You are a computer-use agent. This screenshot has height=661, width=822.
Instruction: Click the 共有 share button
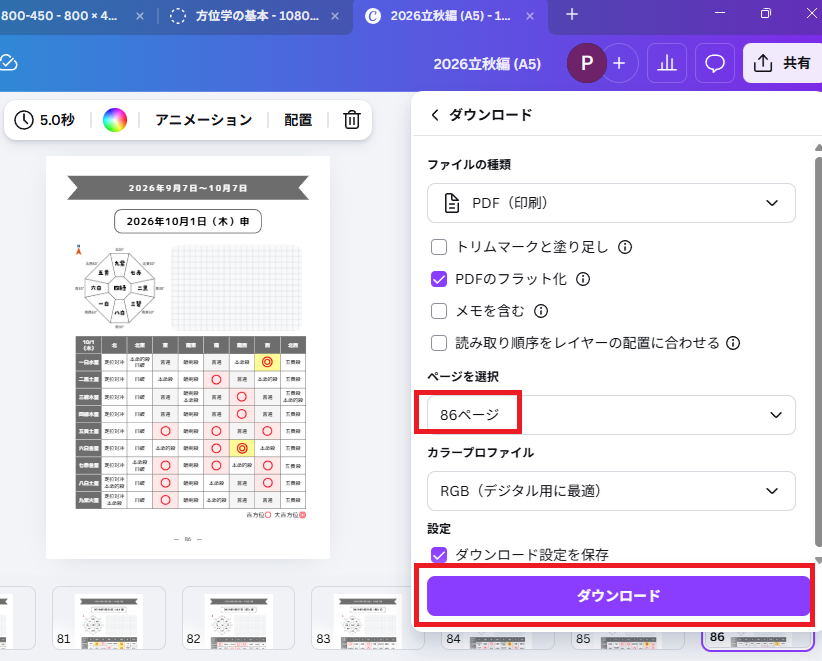pos(782,63)
